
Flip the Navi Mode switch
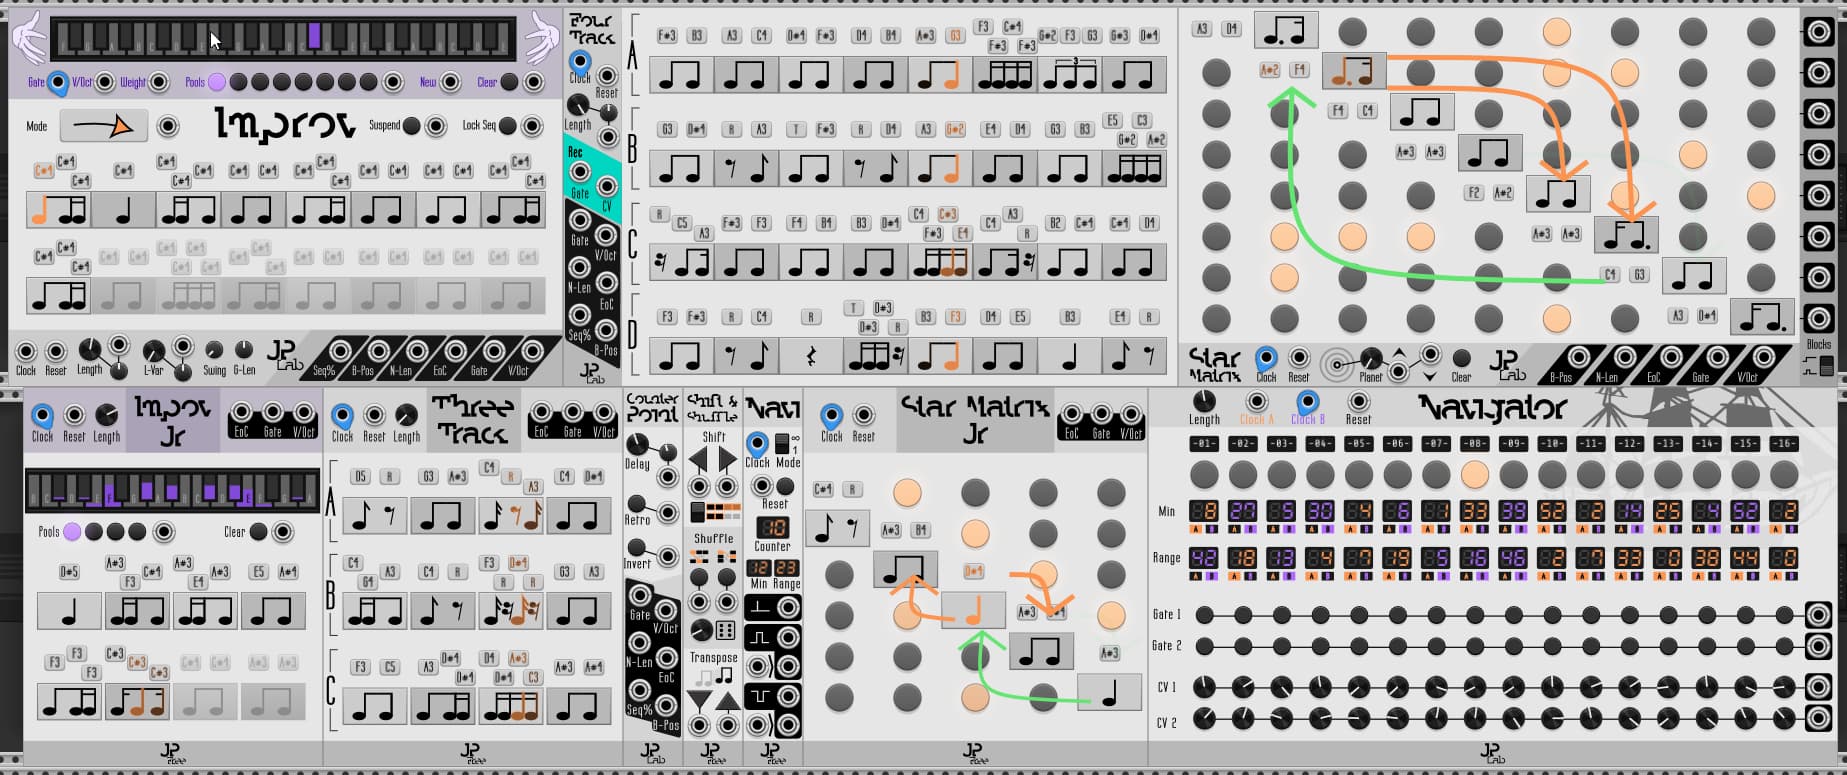click(x=782, y=442)
